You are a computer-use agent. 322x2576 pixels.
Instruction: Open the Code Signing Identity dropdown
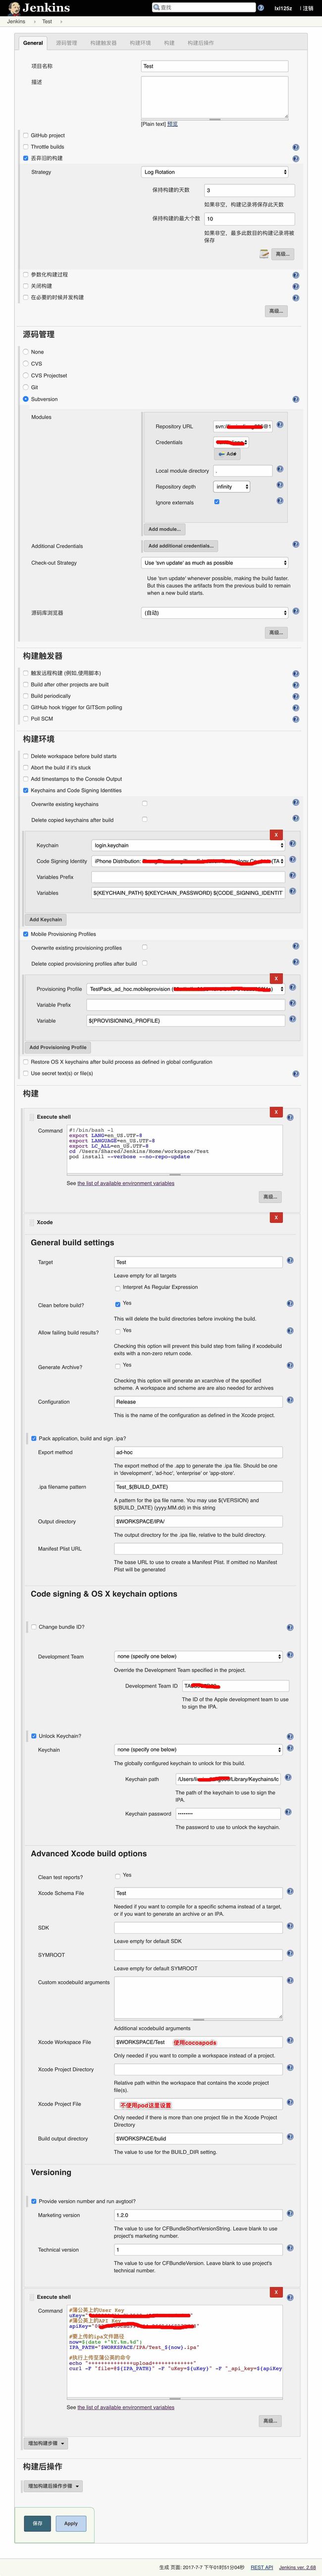pyautogui.click(x=189, y=861)
